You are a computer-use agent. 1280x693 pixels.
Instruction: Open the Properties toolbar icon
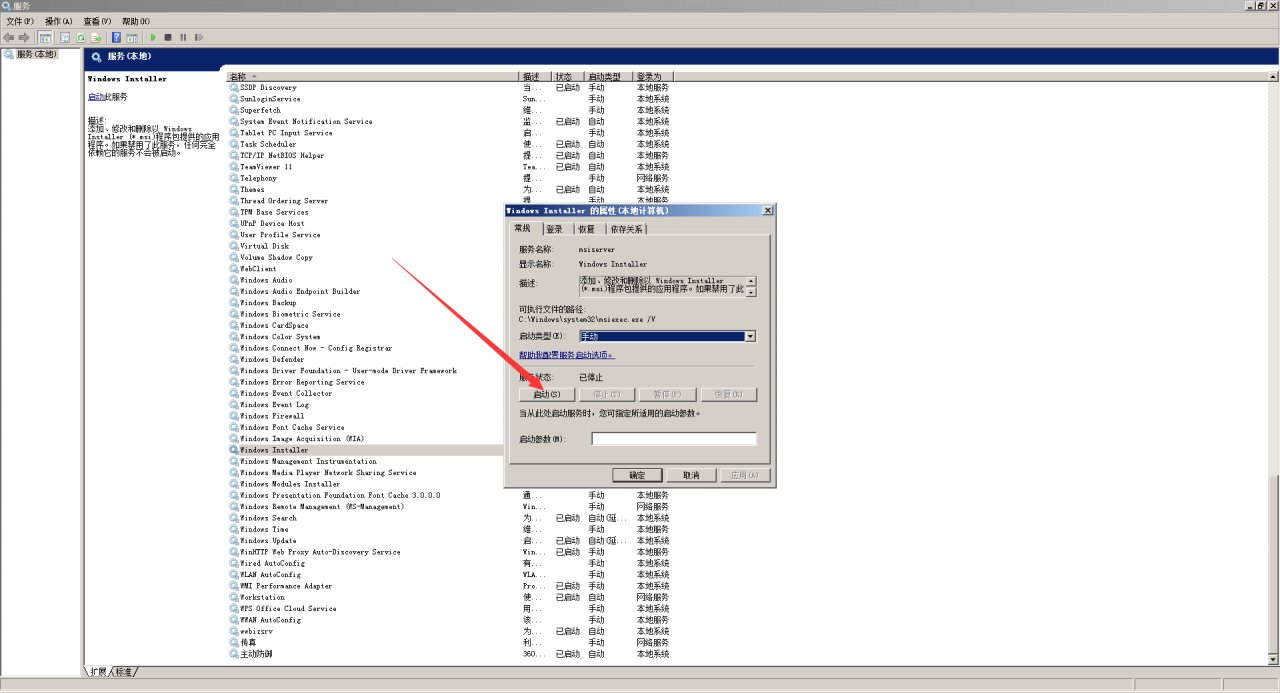pyautogui.click(x=65, y=37)
